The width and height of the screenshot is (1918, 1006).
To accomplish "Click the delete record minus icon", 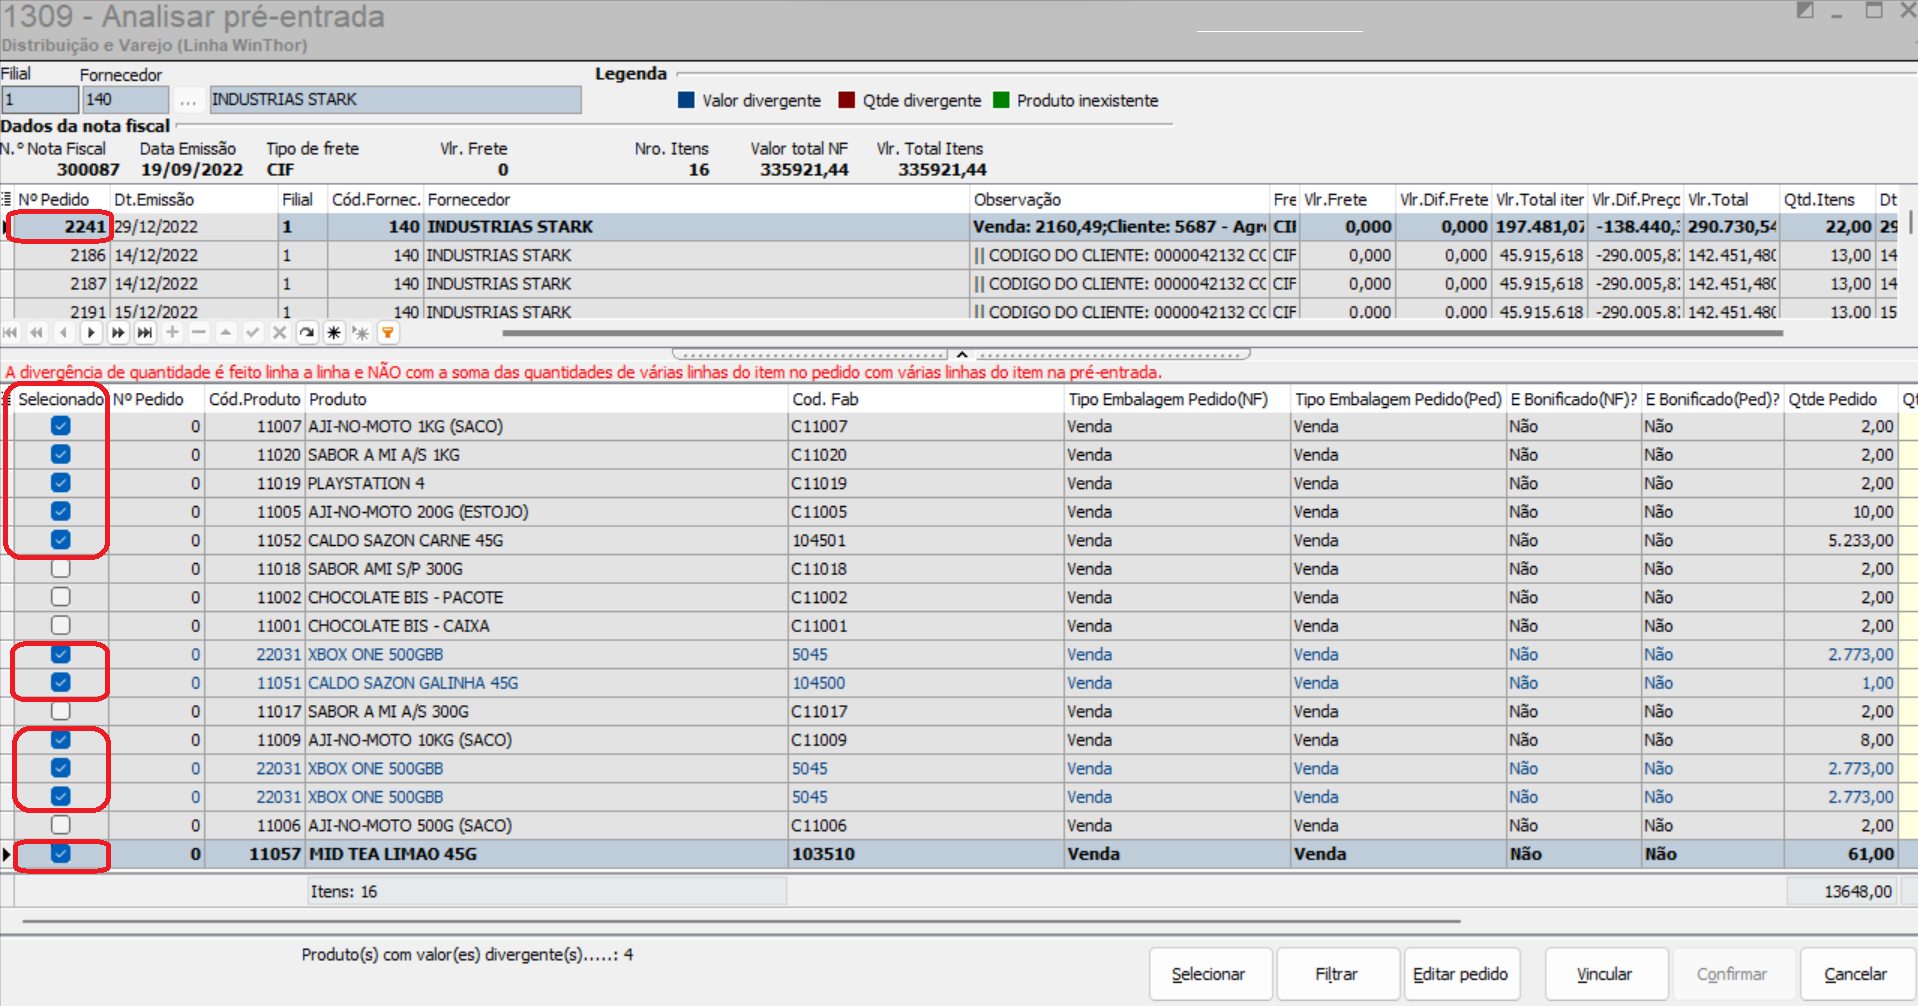I will 199,333.
